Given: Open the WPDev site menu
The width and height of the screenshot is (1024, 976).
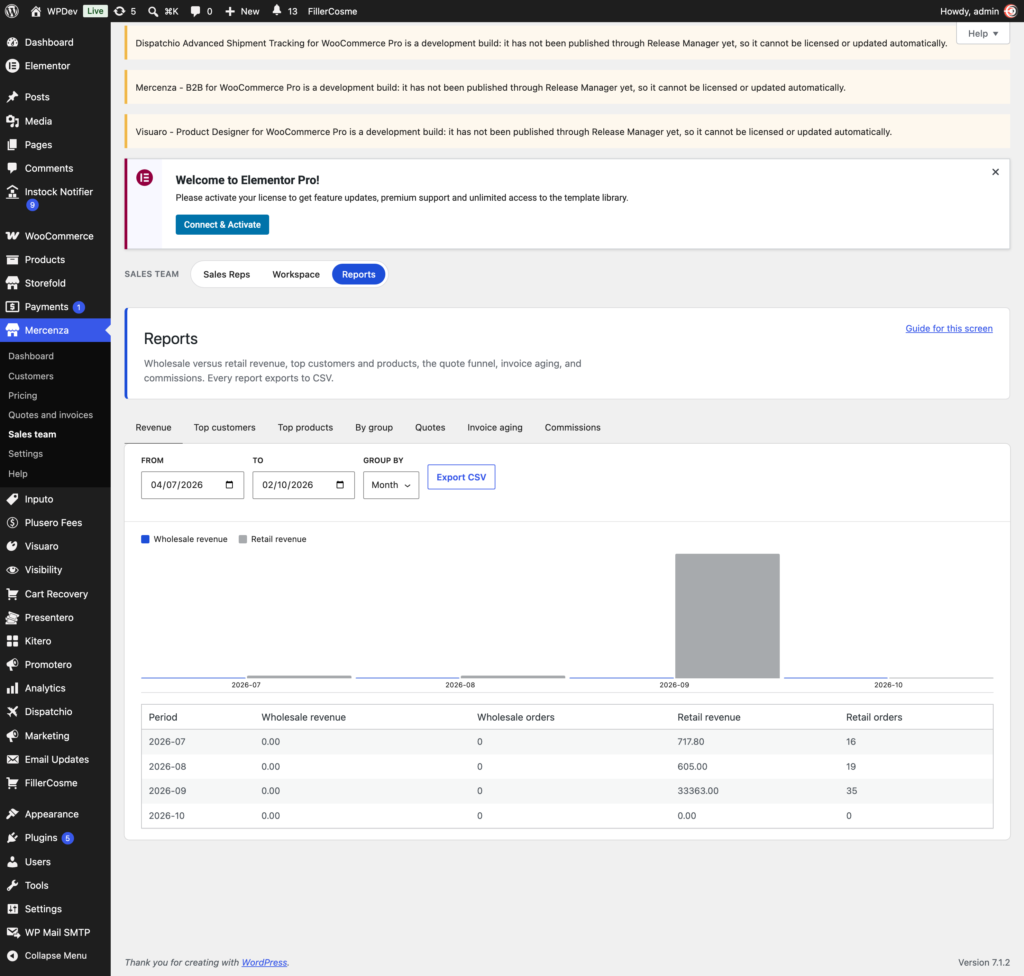Looking at the screenshot, I should point(54,11).
